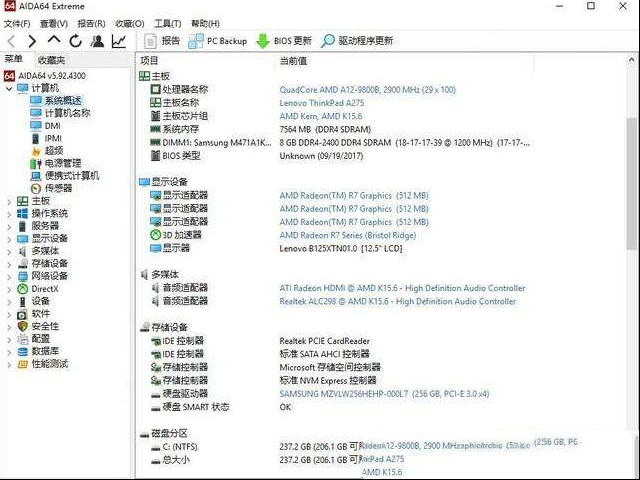Screen dimensions: 640x480
Task: Switch to the 菜单 tab
Action: pyautogui.click(x=14, y=60)
